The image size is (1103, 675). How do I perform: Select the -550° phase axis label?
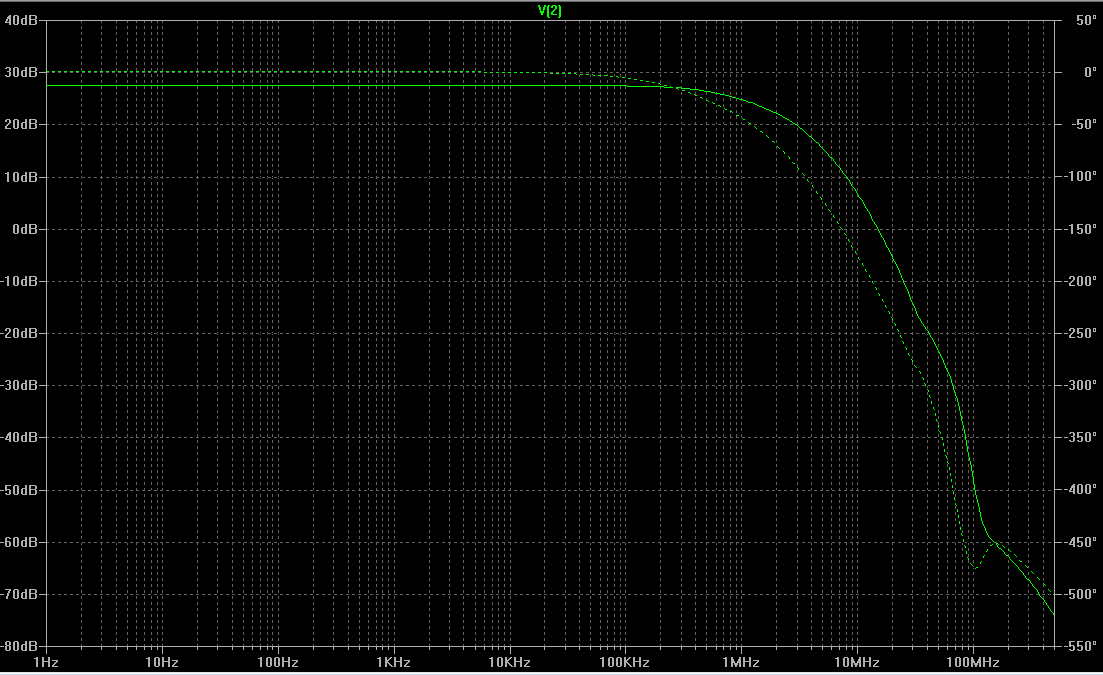(1080, 646)
